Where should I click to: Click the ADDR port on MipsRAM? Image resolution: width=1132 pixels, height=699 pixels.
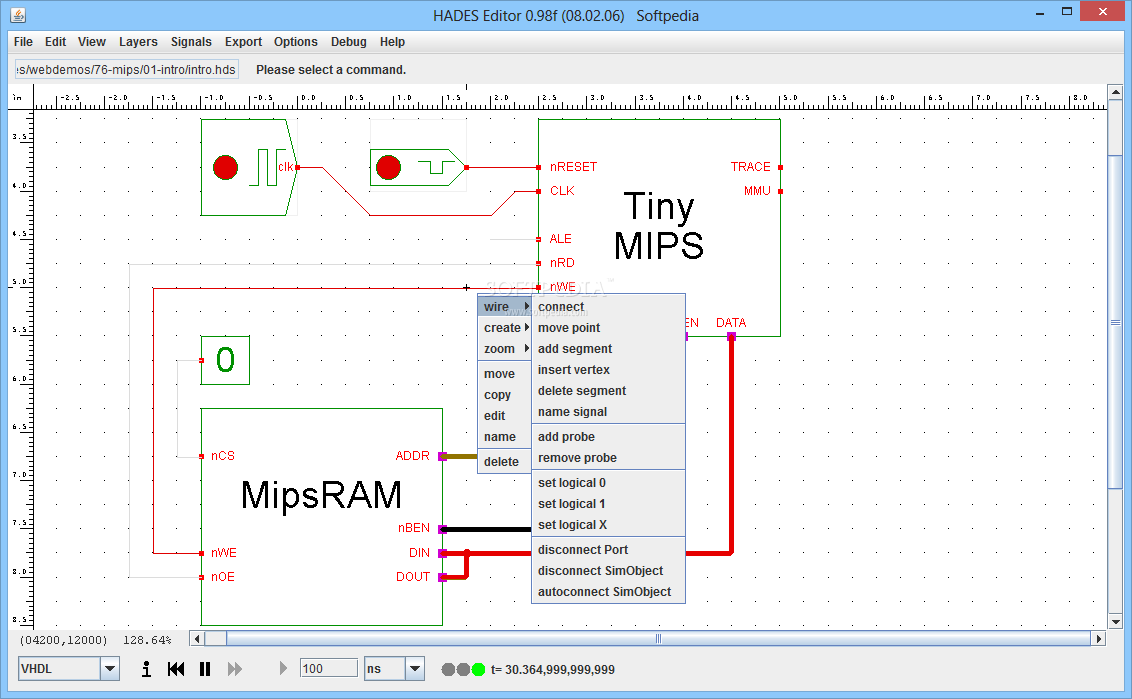pos(443,456)
